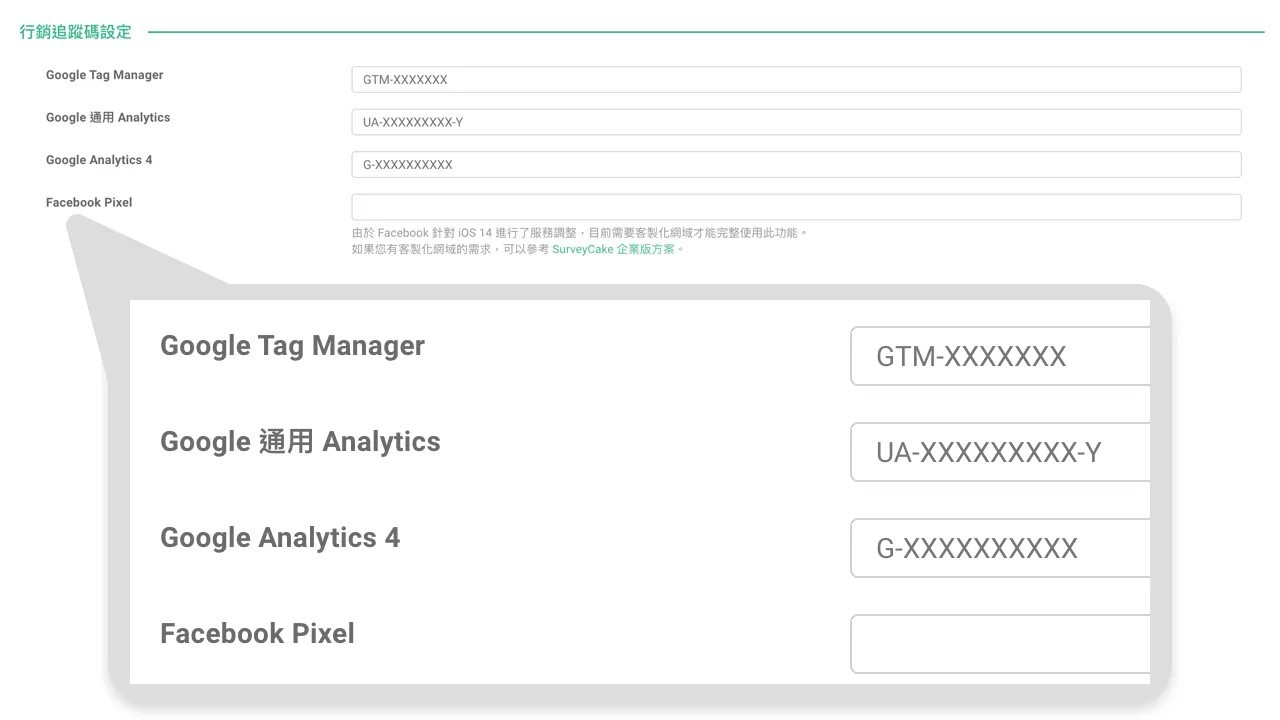Click the empty Facebook Pixel field in the form
The height and width of the screenshot is (720, 1280).
tap(796, 207)
